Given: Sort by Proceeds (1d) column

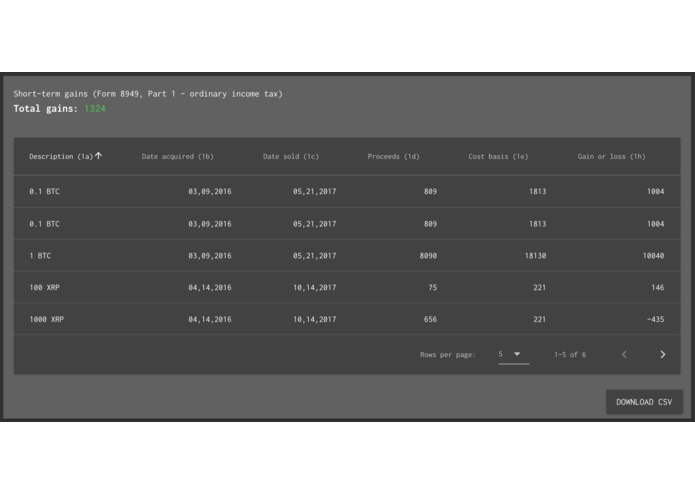Looking at the screenshot, I should tap(393, 156).
